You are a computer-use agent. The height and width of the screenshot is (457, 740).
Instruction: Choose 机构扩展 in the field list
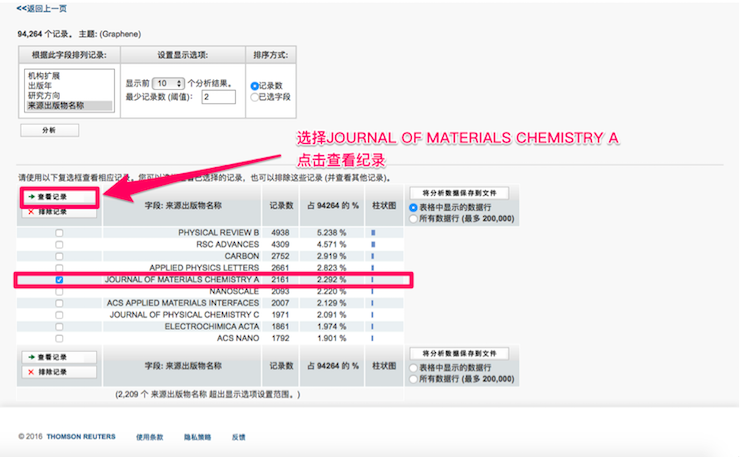pyautogui.click(x=46, y=75)
